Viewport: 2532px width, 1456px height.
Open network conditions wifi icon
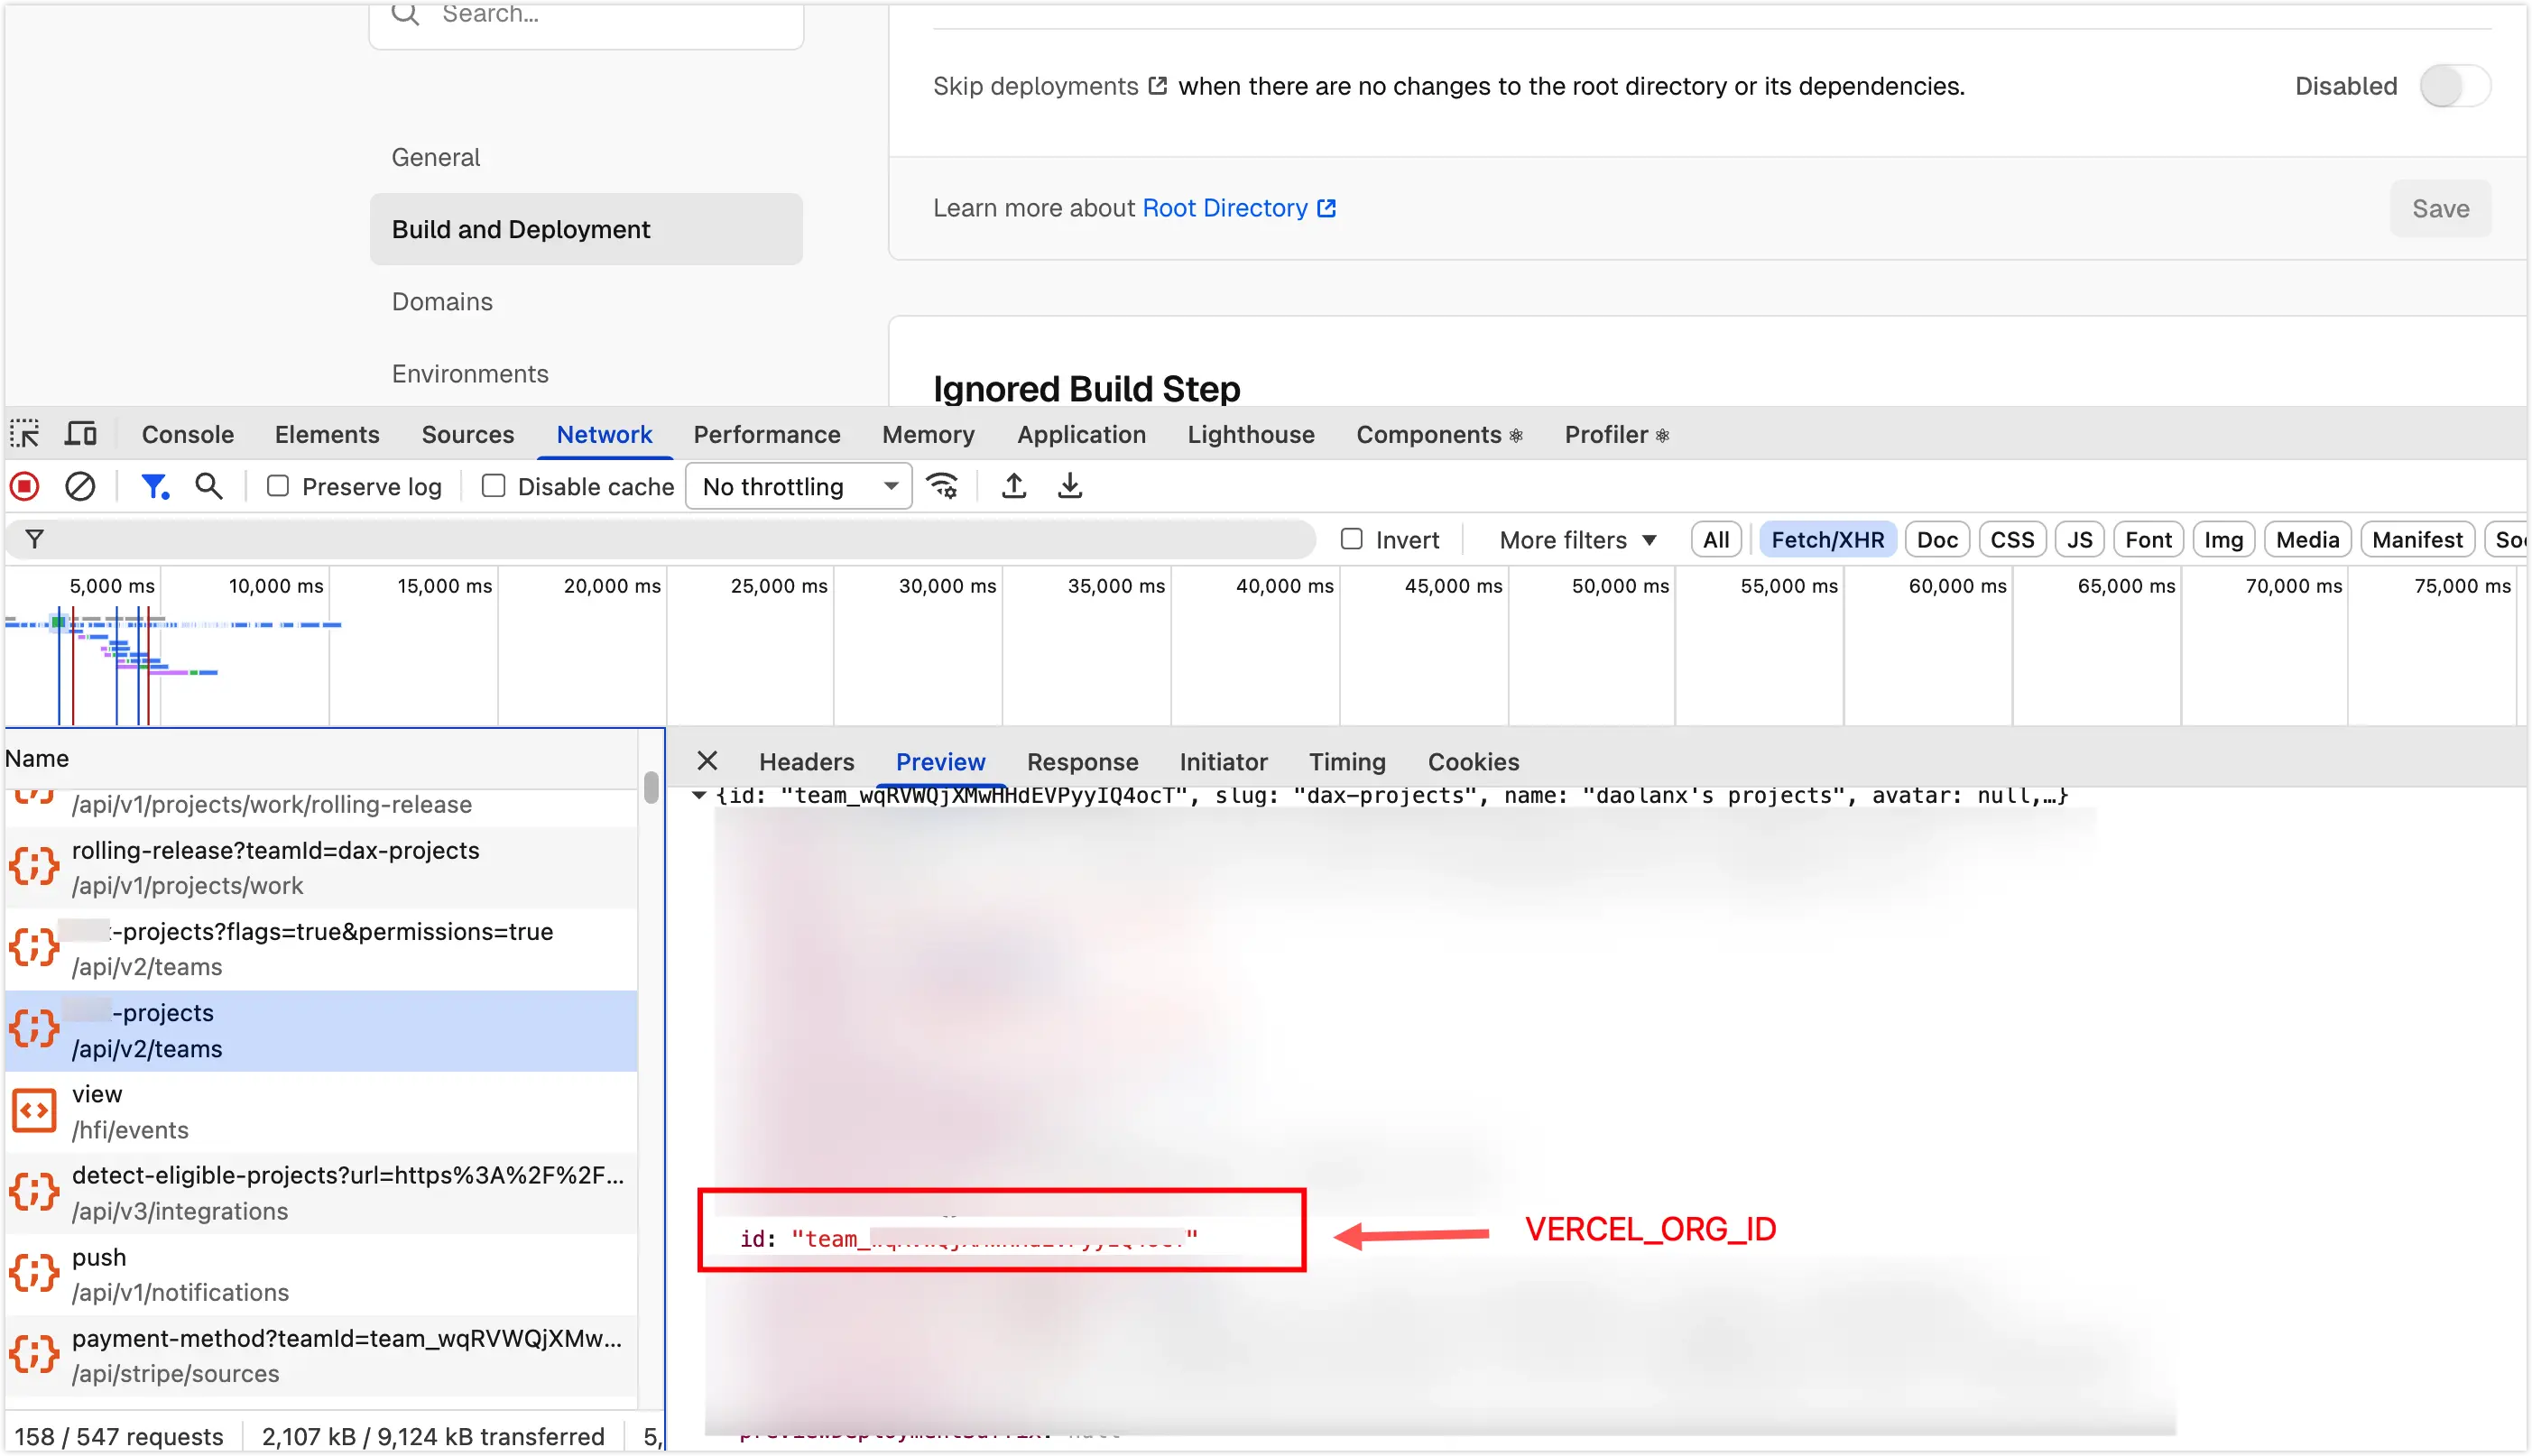point(942,487)
